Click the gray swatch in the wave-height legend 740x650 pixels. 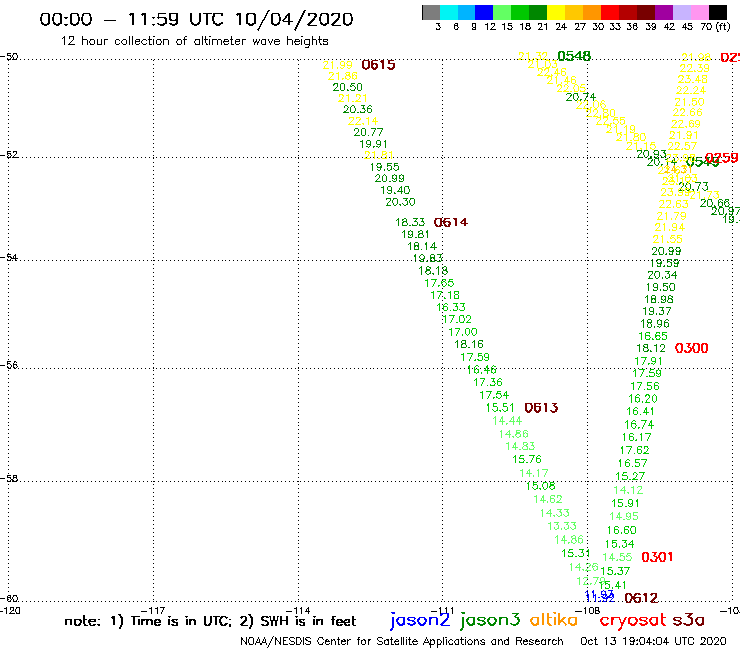click(x=431, y=12)
